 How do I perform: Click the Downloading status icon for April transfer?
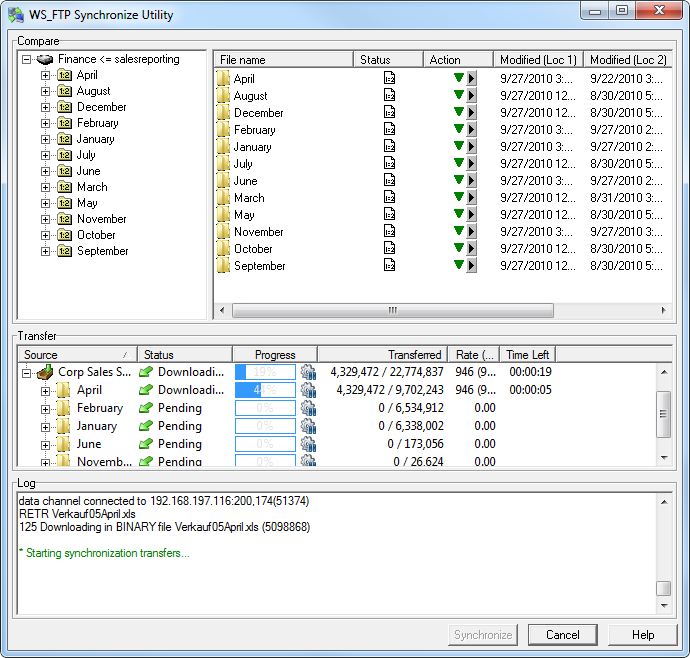(x=147, y=390)
